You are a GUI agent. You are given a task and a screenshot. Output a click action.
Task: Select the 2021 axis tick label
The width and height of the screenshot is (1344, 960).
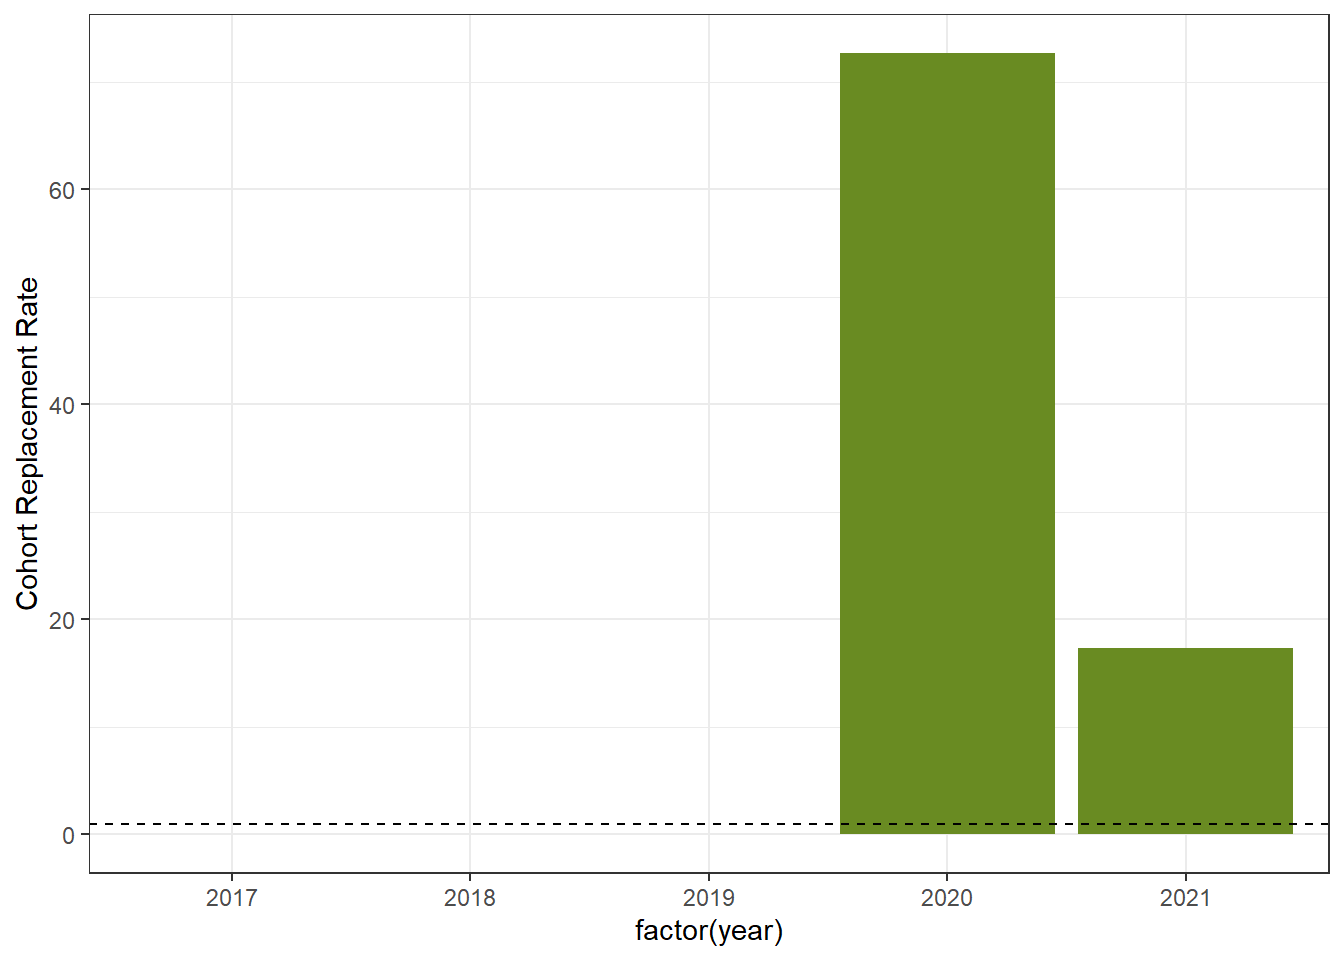coord(1186,898)
